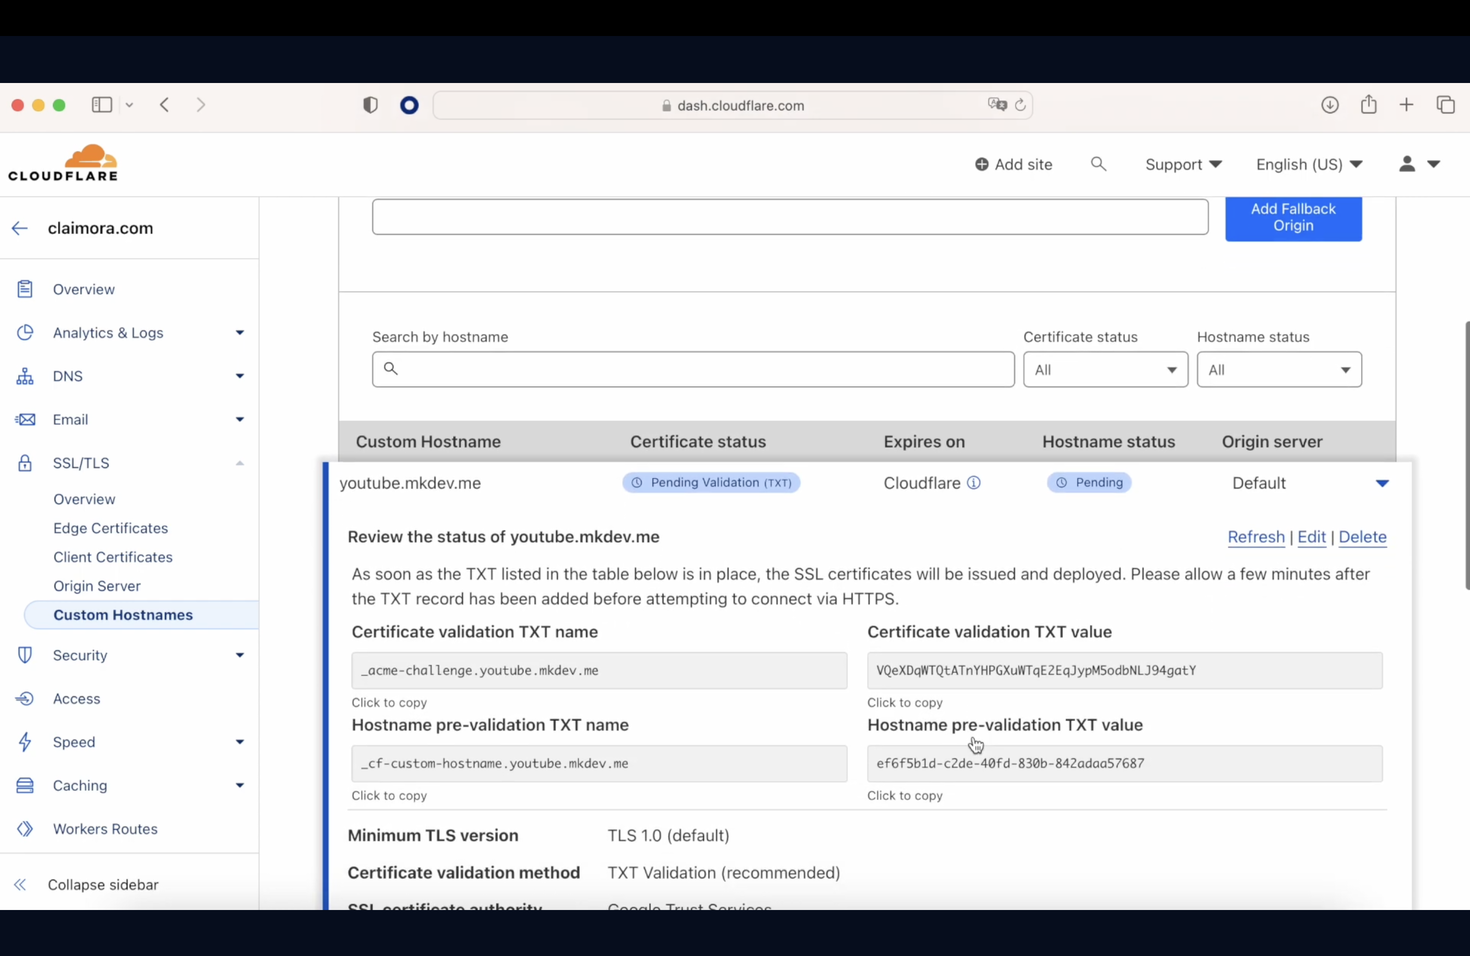The image size is (1470, 956).
Task: Click the Email envelope icon
Action: [25, 419]
